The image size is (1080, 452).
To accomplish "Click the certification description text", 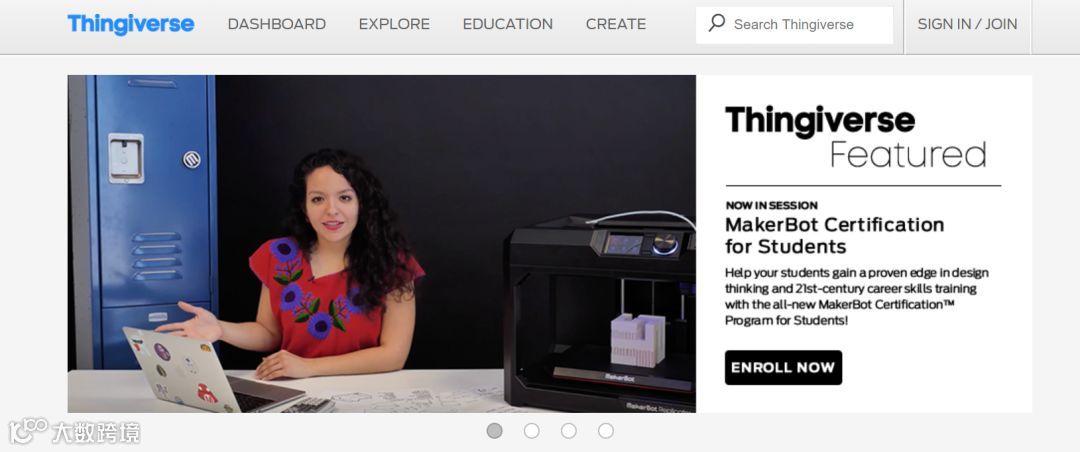I will pos(856,296).
